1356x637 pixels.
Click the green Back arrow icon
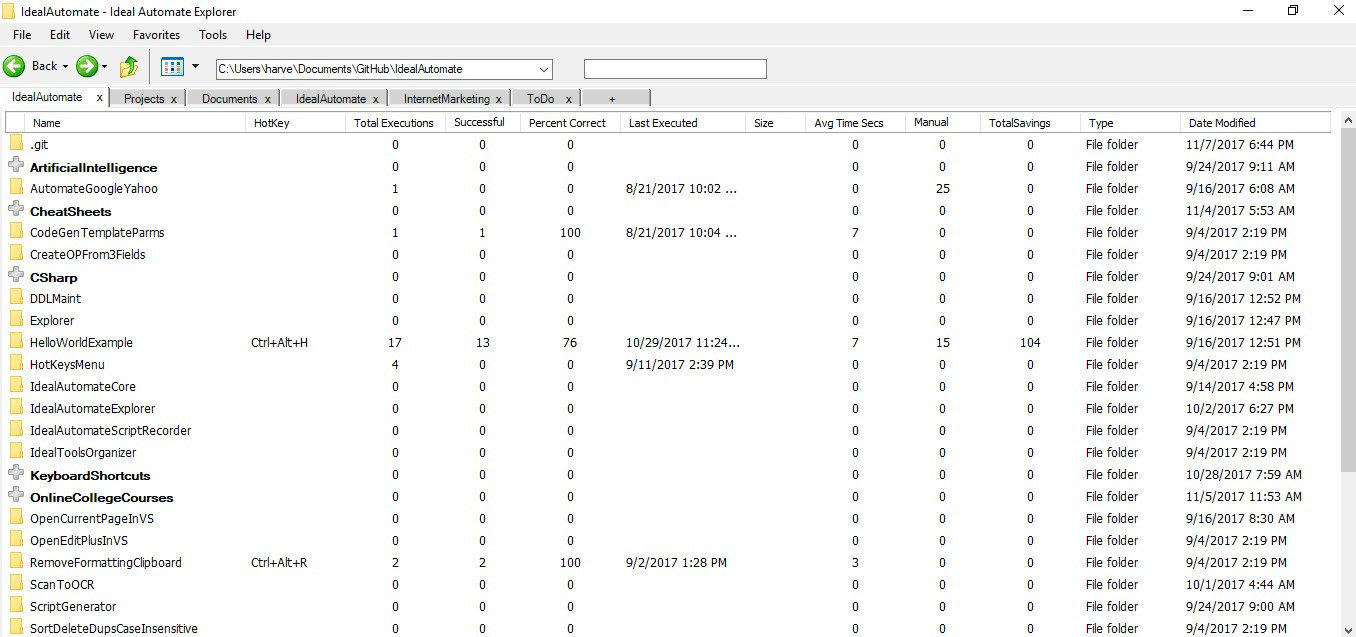[14, 67]
